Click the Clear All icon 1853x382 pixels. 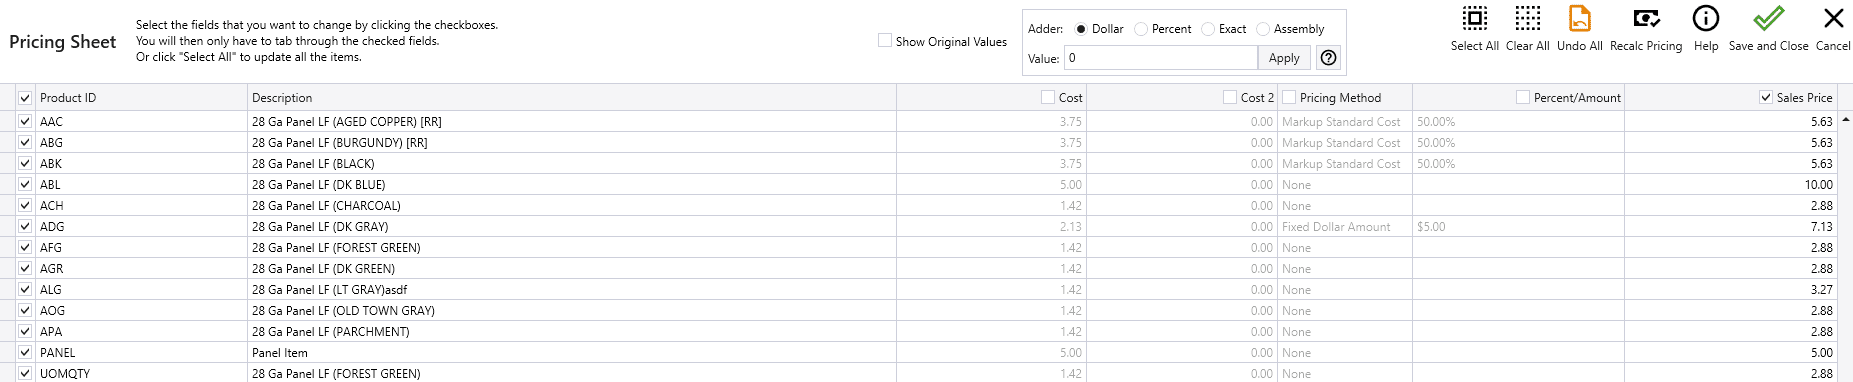coord(1527,18)
